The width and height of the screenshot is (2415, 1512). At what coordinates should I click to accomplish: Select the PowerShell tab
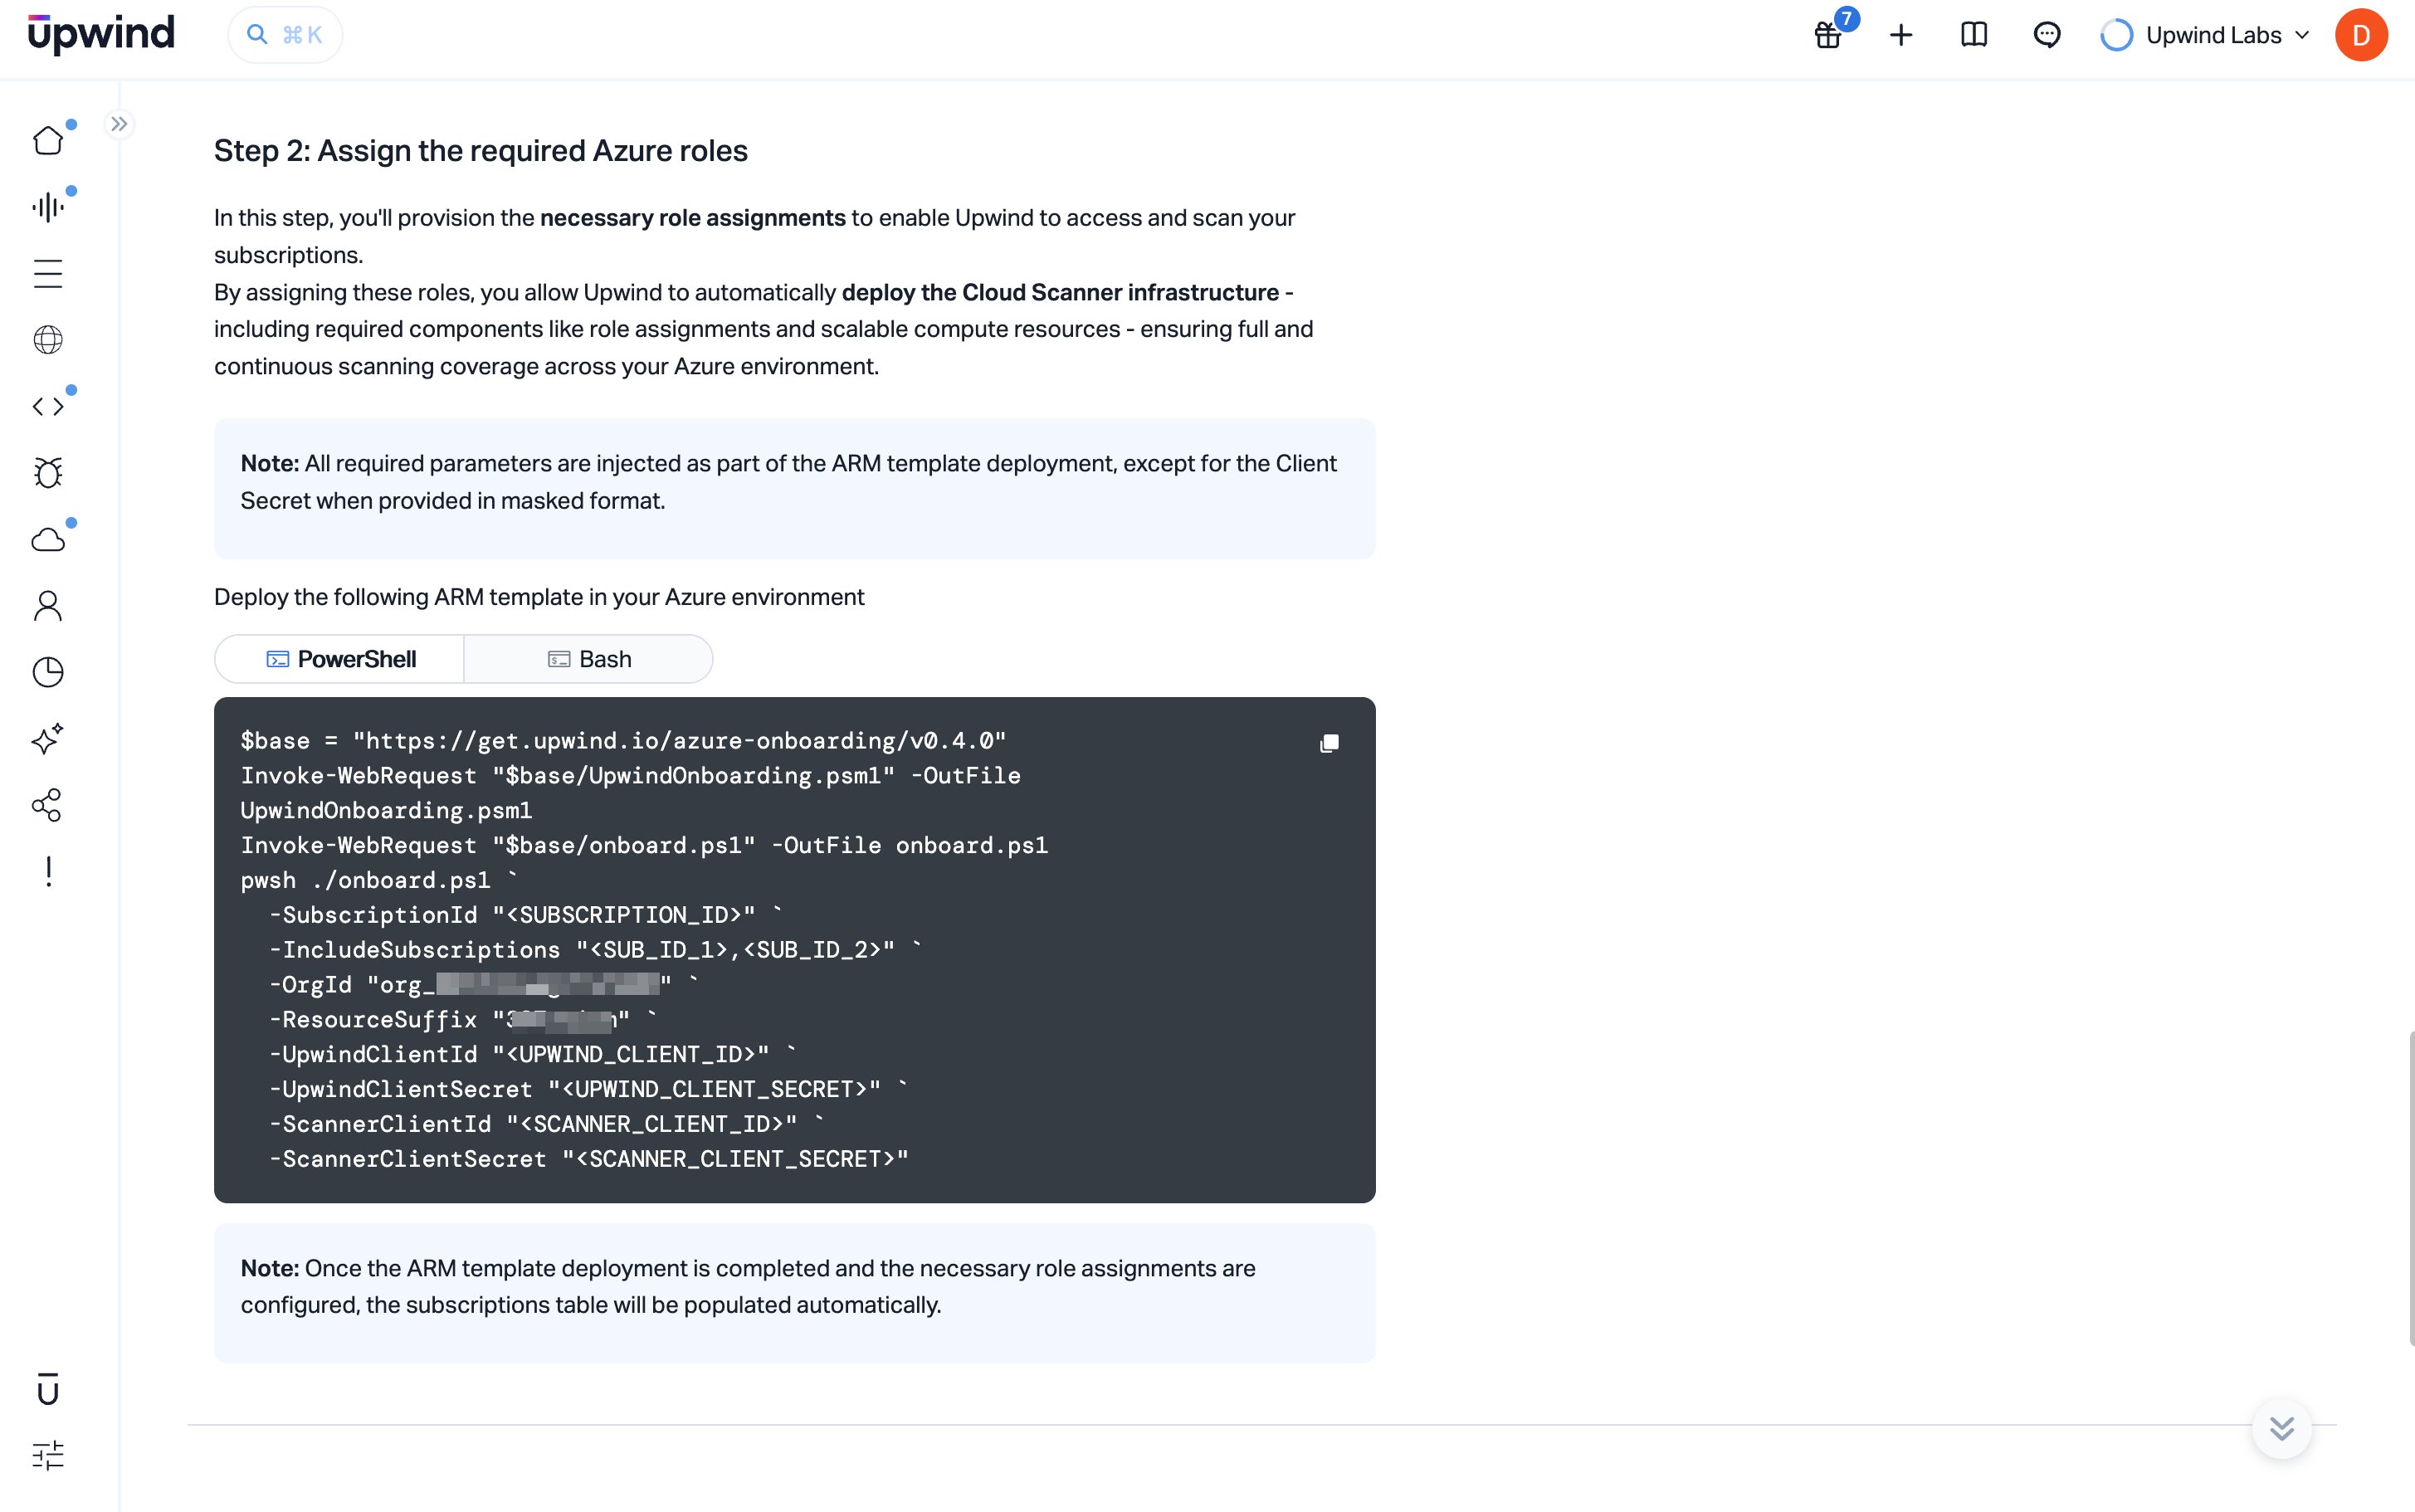click(x=340, y=659)
